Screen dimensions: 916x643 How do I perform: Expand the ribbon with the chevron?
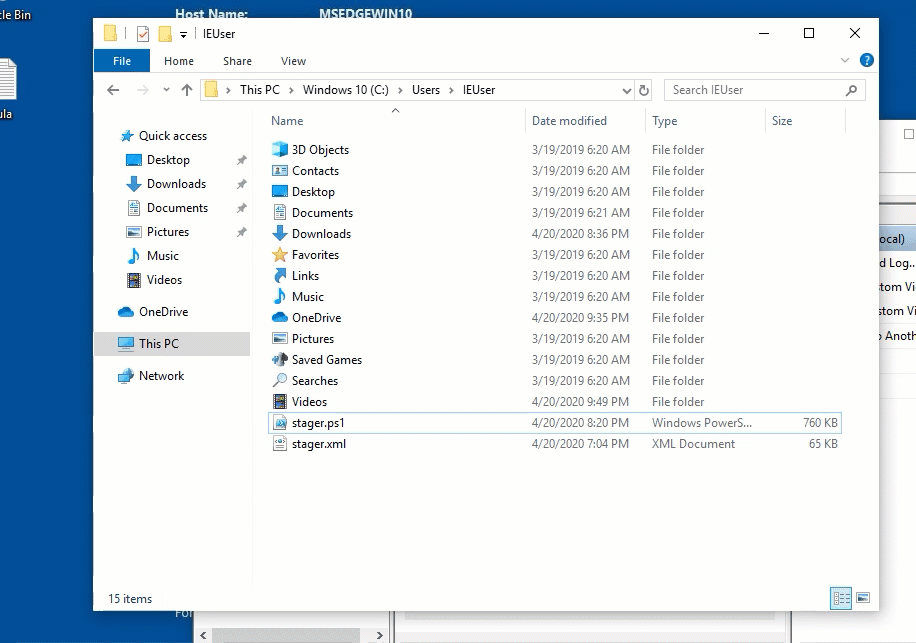845,60
